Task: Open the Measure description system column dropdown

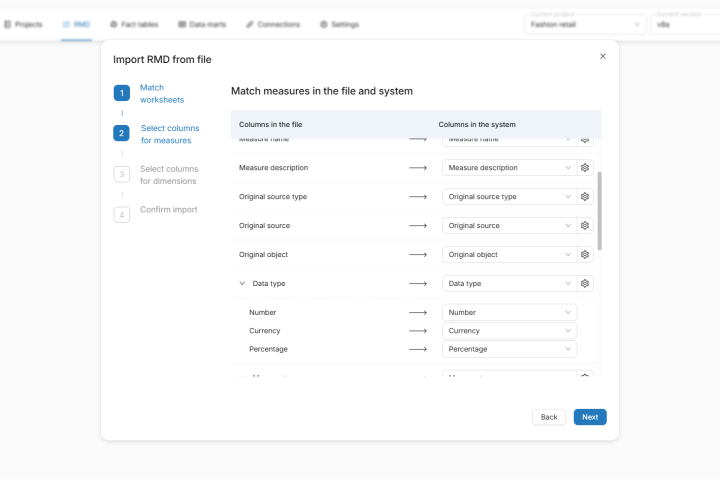Action: pos(509,168)
